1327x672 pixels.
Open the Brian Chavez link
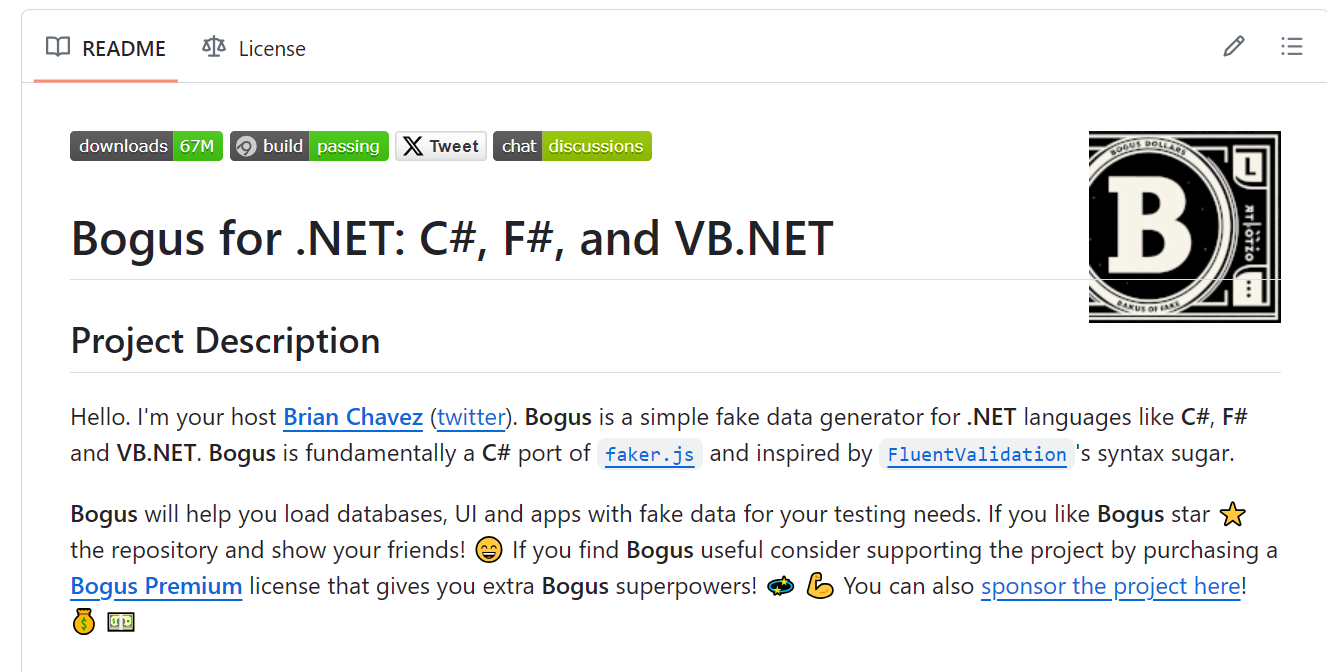point(353,416)
